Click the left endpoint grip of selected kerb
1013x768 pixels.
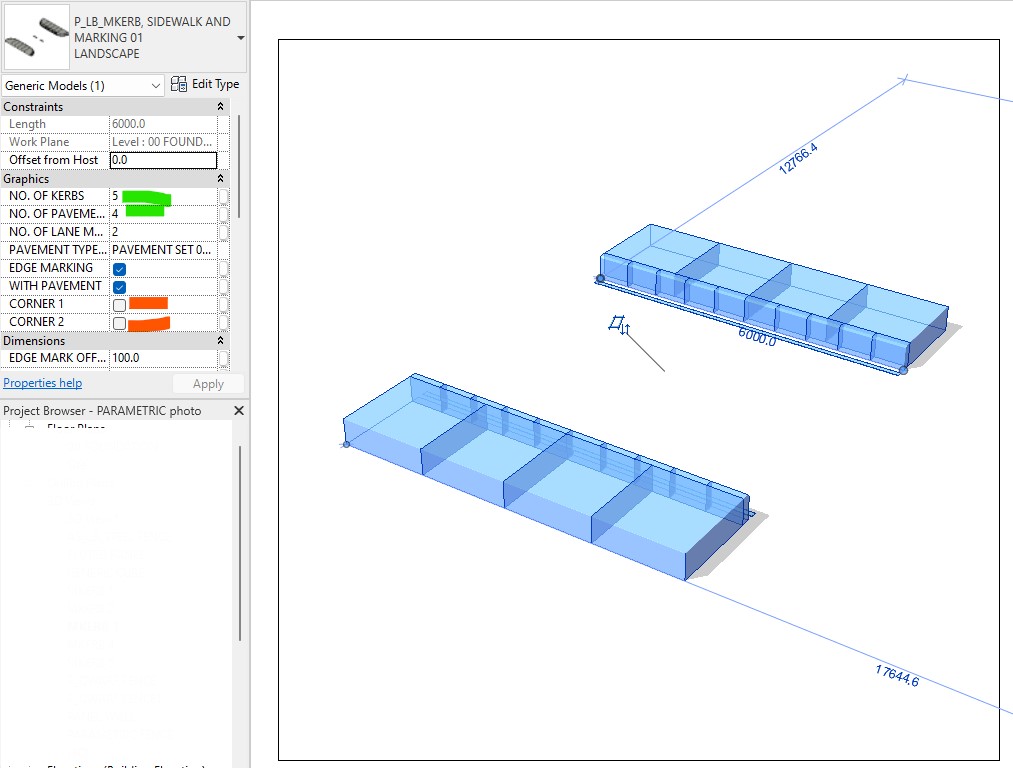600,278
